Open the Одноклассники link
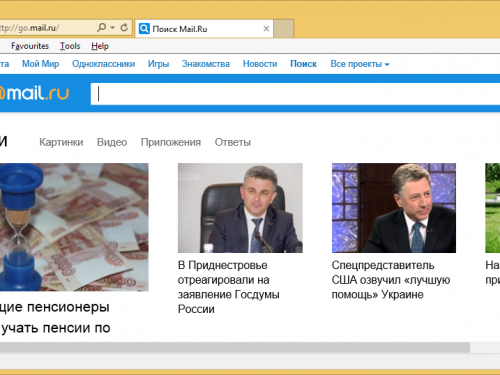This screenshot has width=500, height=375. click(104, 64)
